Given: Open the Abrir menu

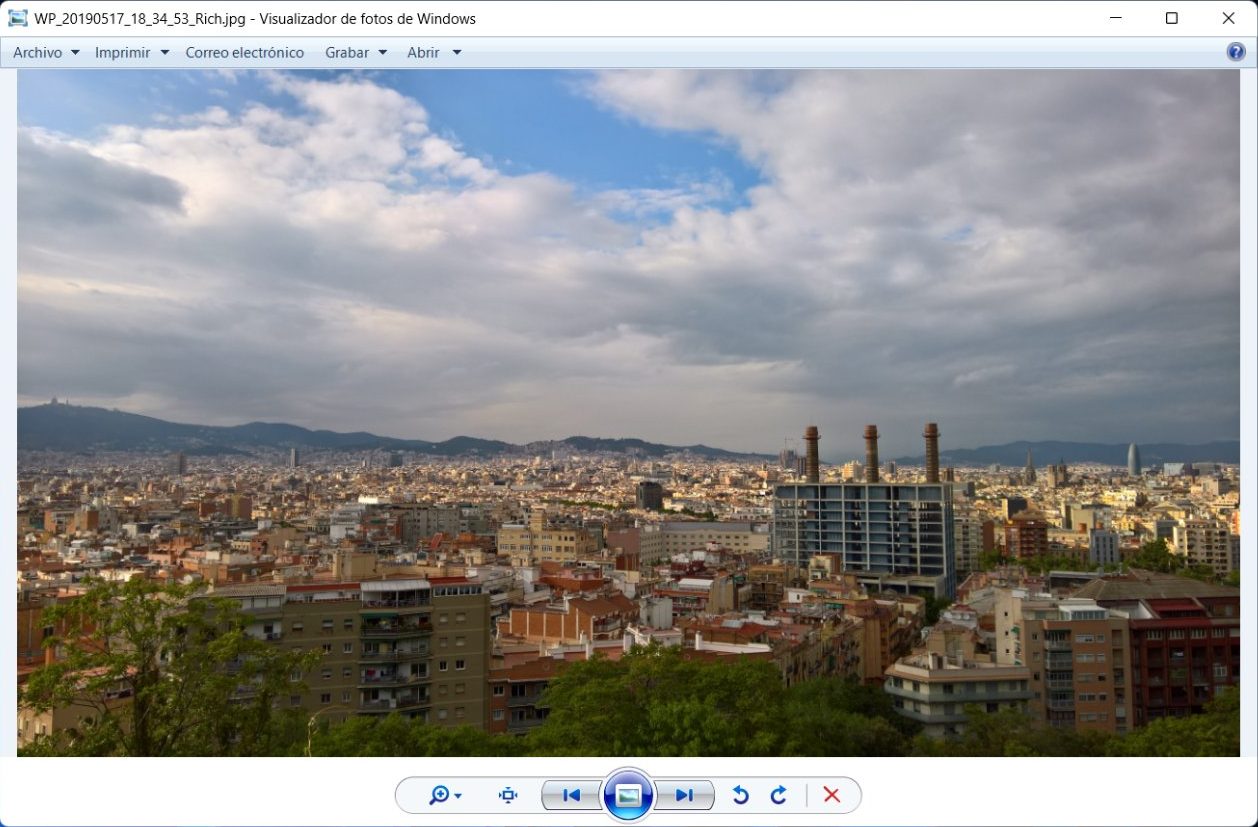Looking at the screenshot, I should [434, 52].
